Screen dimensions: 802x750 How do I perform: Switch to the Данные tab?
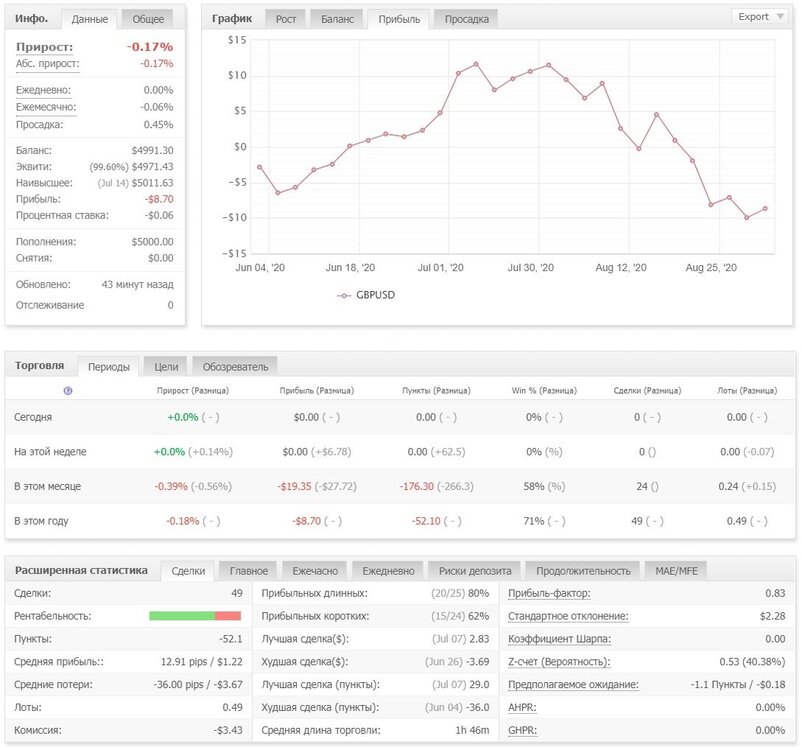point(90,19)
